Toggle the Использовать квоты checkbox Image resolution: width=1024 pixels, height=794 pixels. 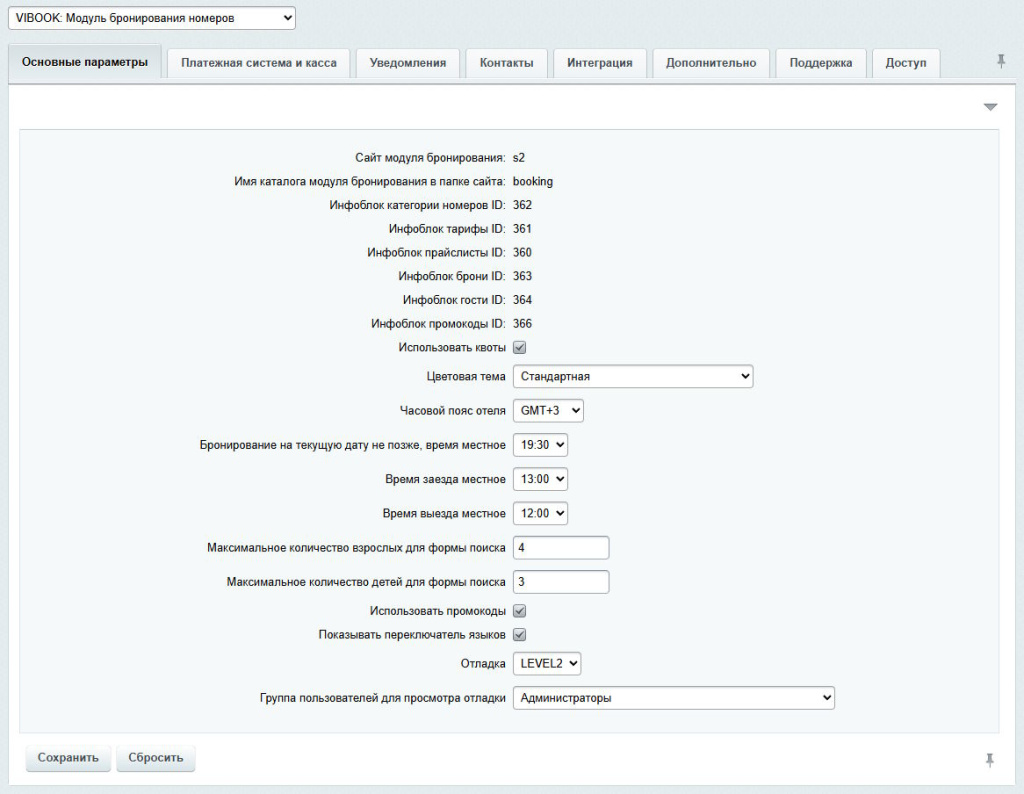coord(519,347)
